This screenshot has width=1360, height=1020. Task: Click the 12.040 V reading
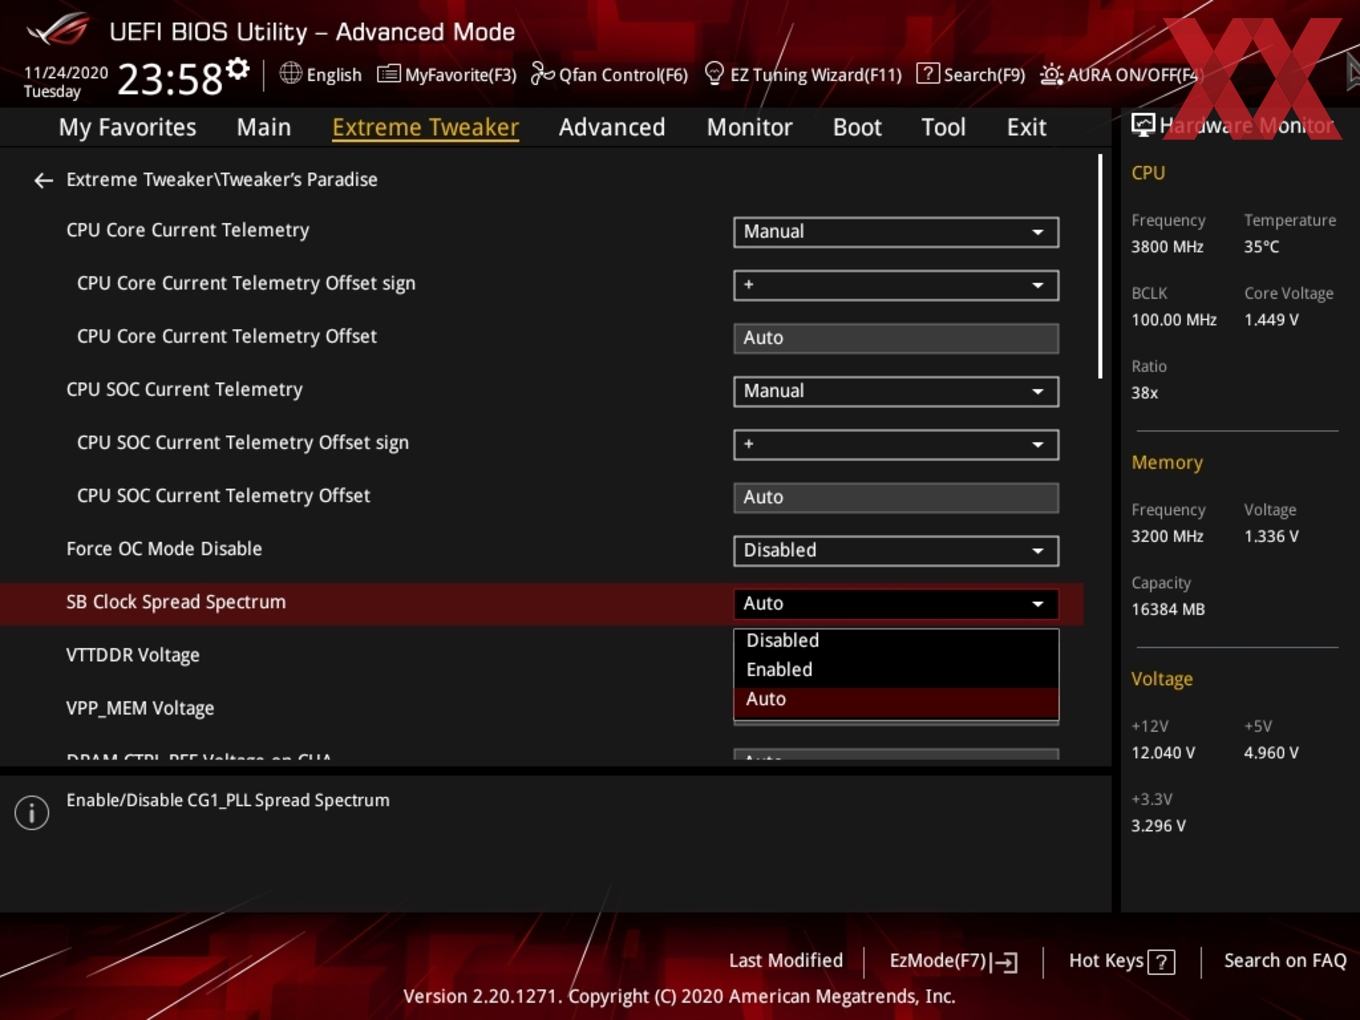1163,753
